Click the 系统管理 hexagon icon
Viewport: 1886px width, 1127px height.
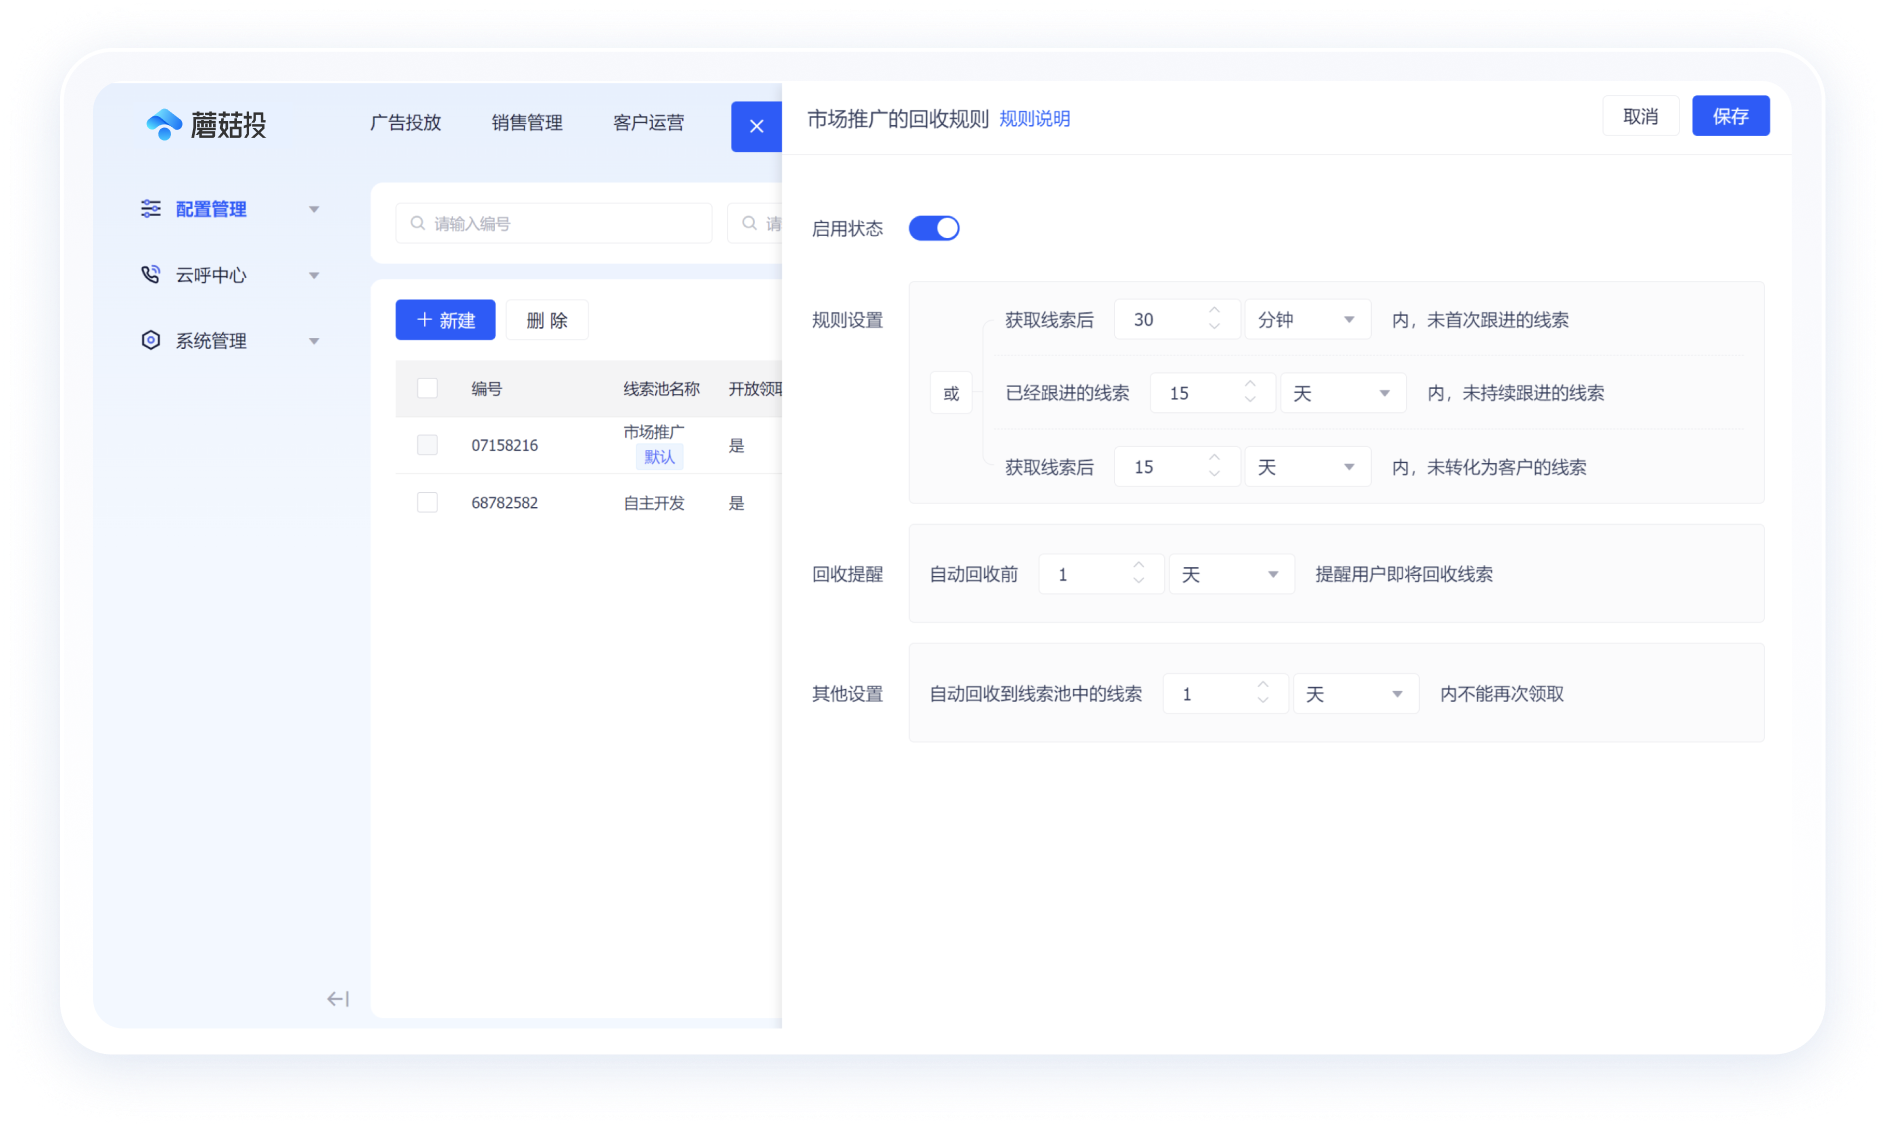[x=150, y=340]
